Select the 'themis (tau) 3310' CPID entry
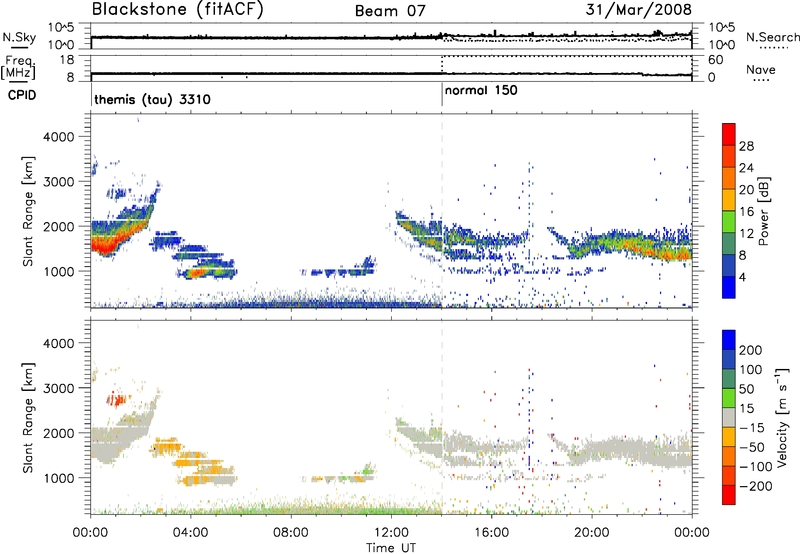The height and width of the screenshot is (554, 800). coord(152,99)
